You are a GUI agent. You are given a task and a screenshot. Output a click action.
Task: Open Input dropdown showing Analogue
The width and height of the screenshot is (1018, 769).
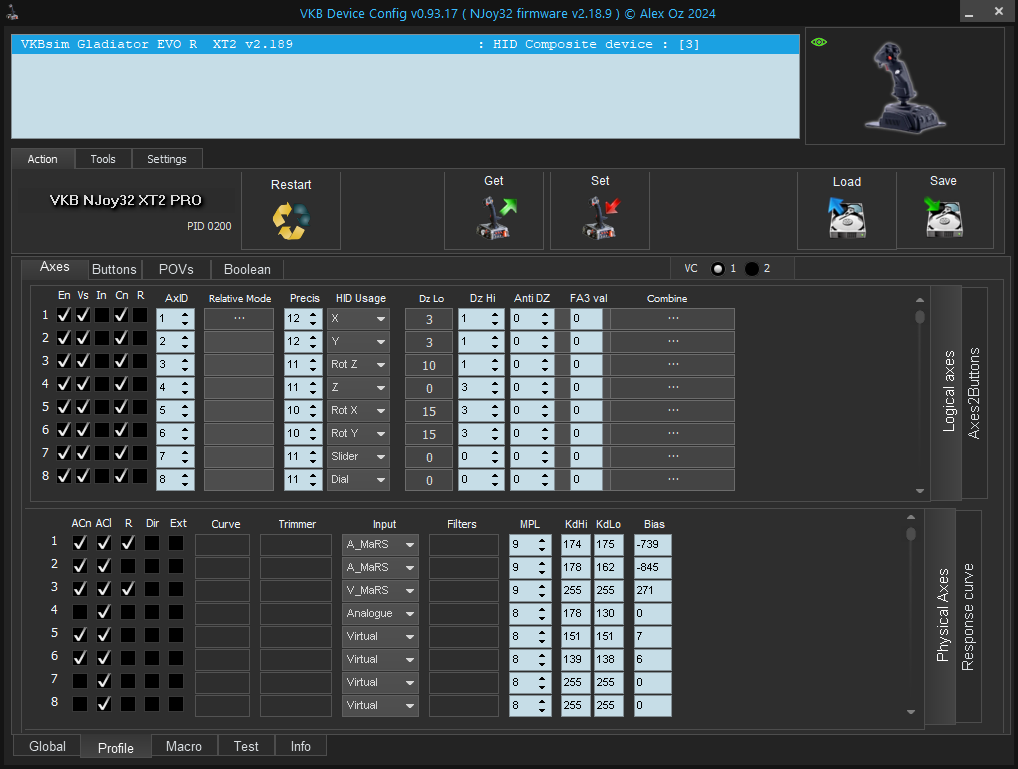pyautogui.click(x=380, y=613)
